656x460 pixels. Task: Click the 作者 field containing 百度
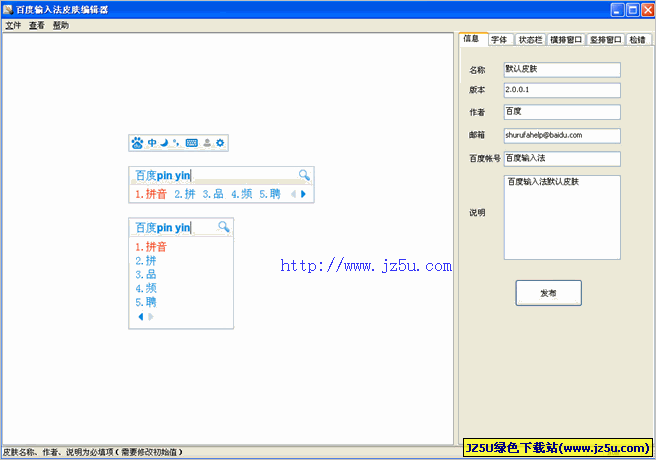562,112
